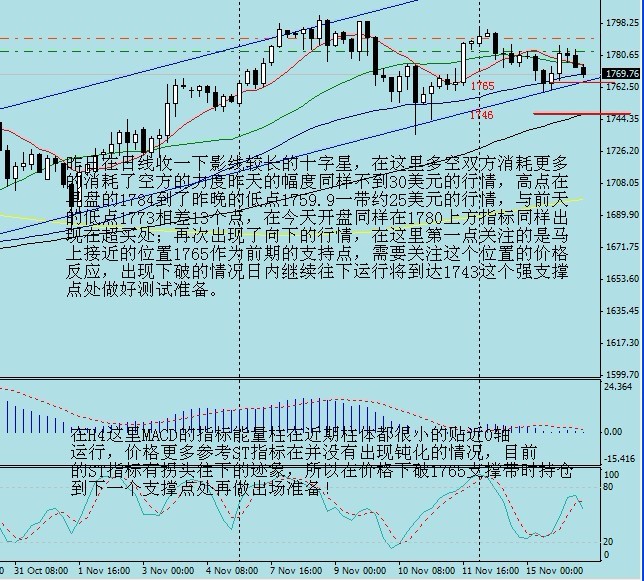Click the 1599.70 price axis label
Screen dimensions: 644x581
coord(622,374)
